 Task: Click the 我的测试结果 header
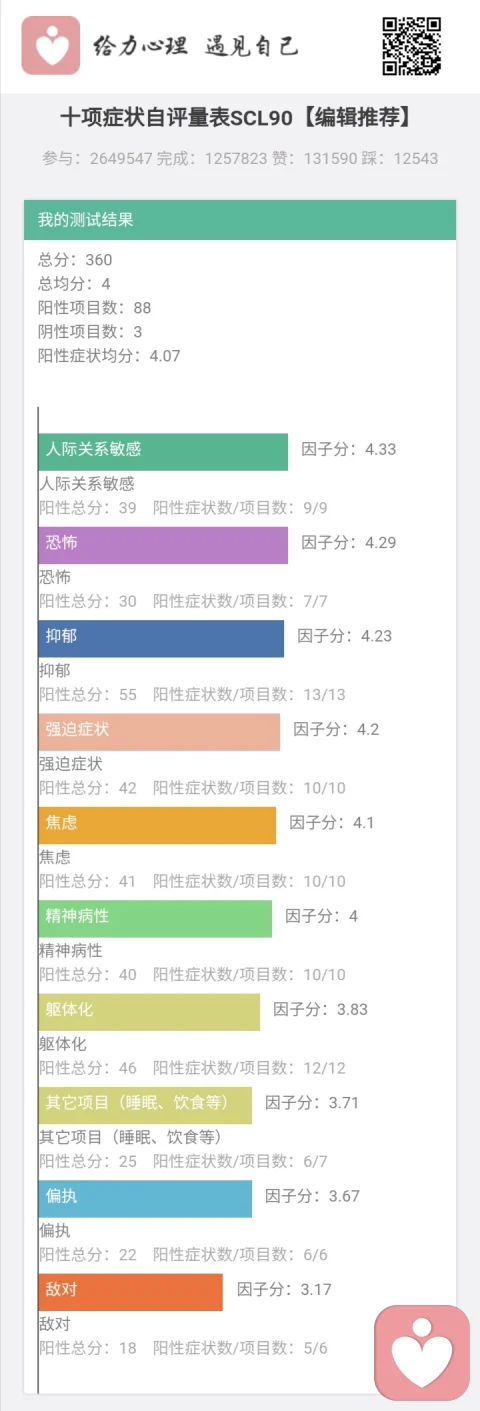[x=240, y=220]
